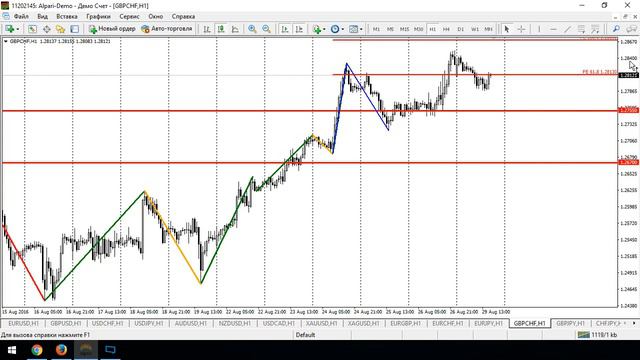Zoom out on the chart
This screenshot has width=640, height=360.
click(x=267, y=29)
